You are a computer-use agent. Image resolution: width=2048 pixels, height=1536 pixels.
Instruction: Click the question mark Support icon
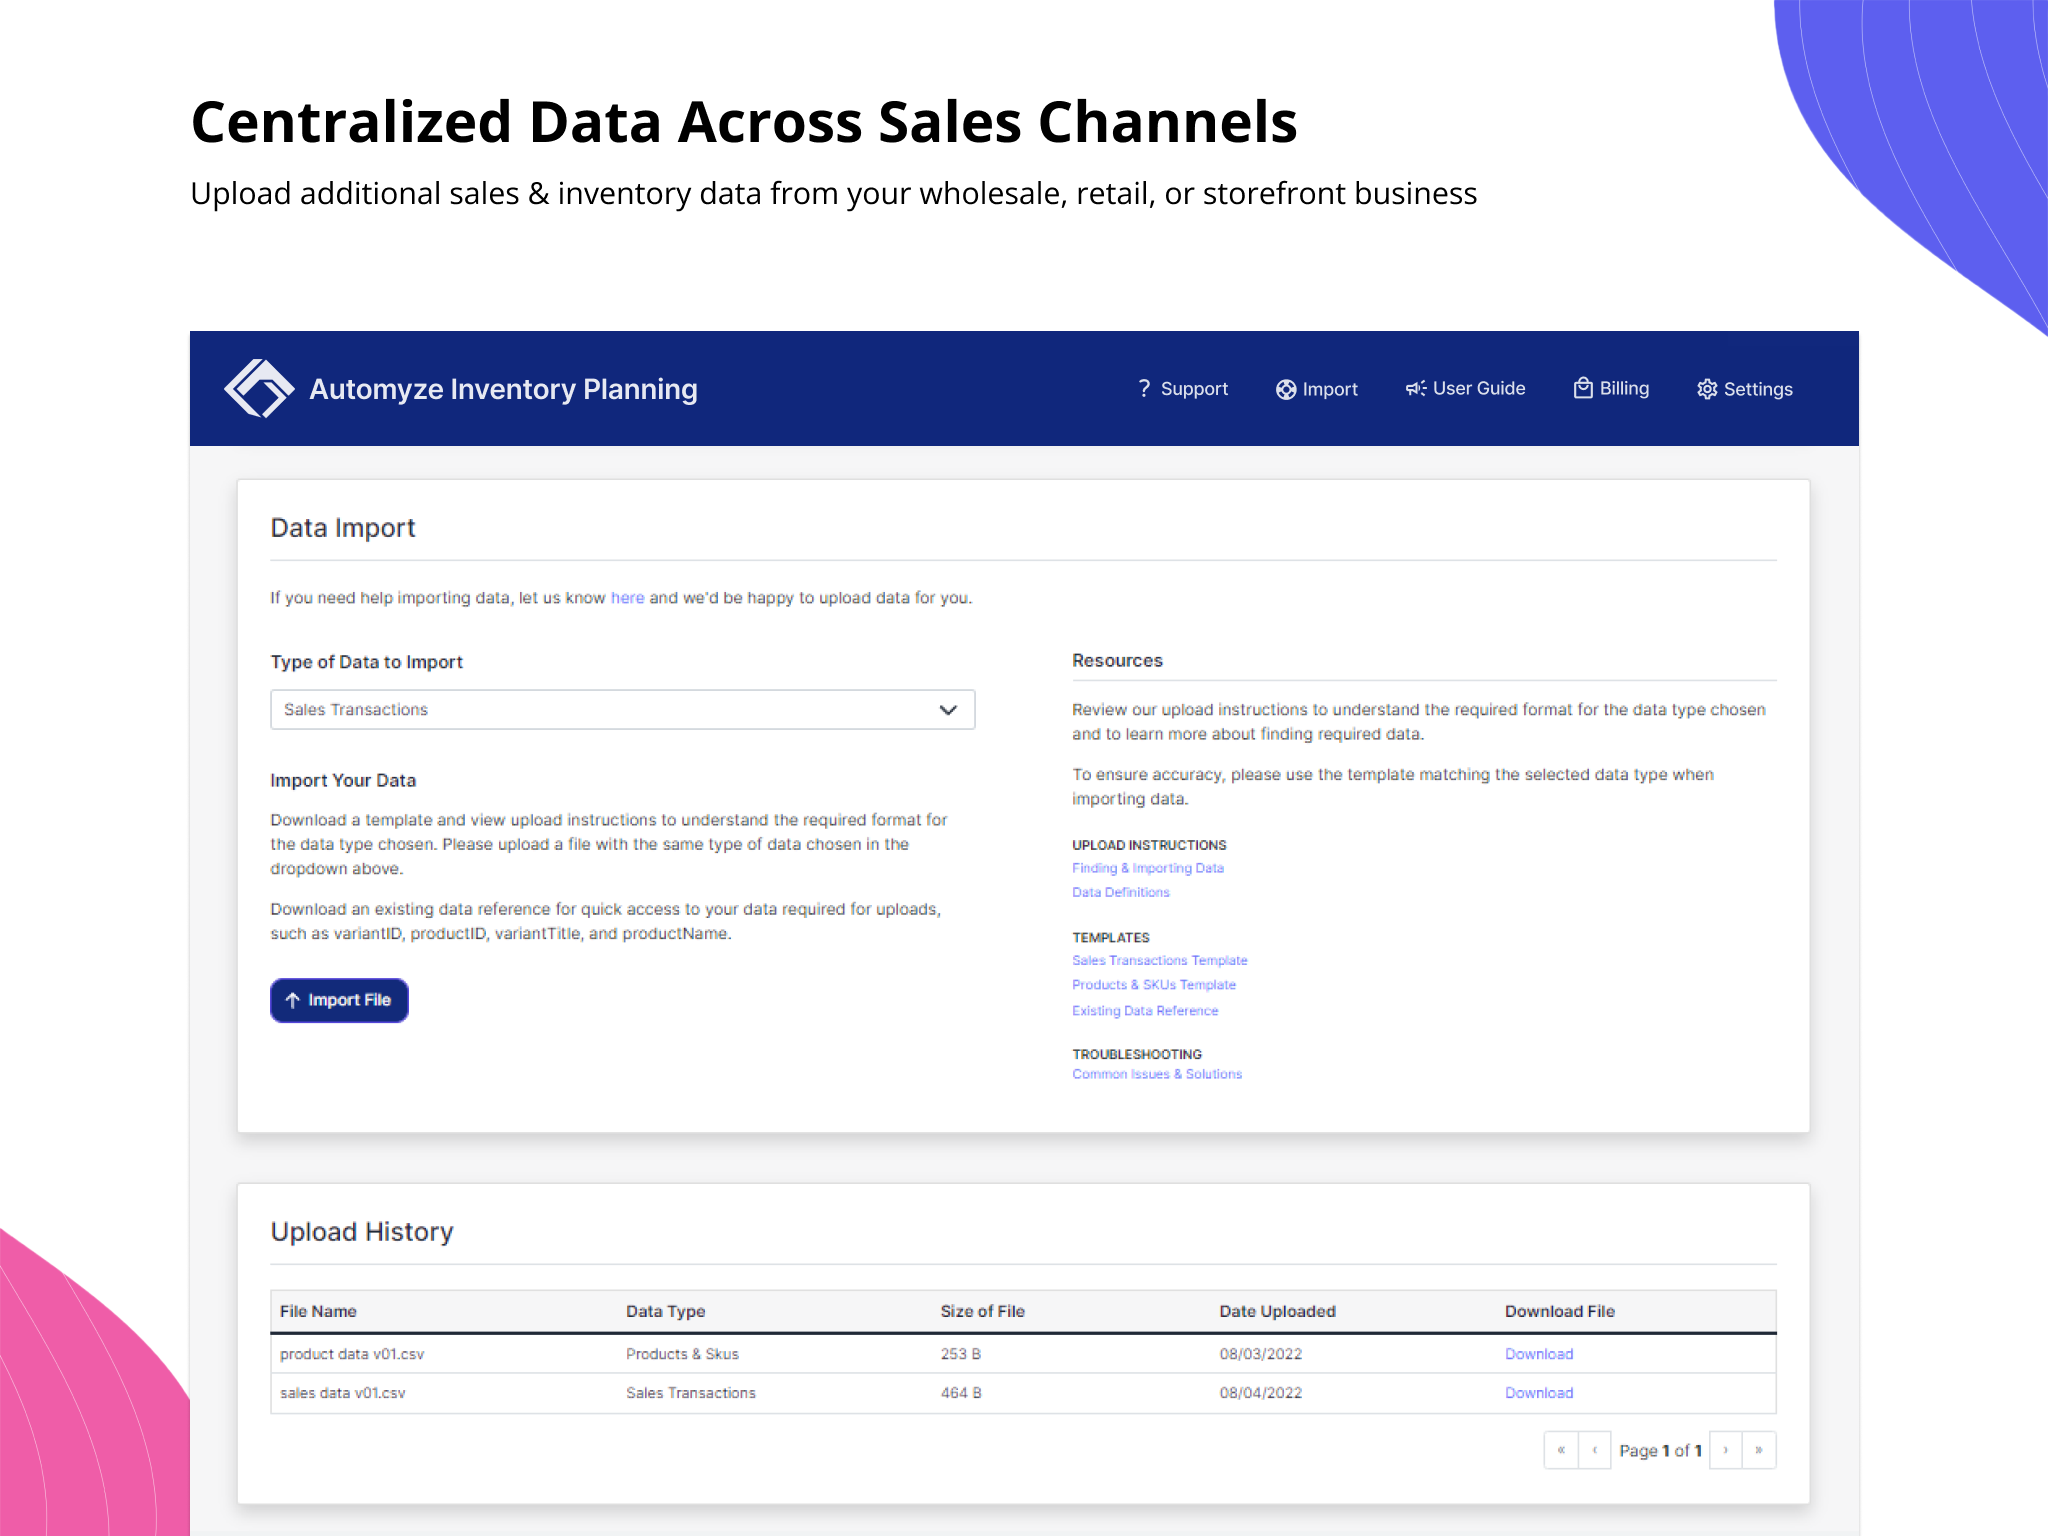(x=1144, y=388)
